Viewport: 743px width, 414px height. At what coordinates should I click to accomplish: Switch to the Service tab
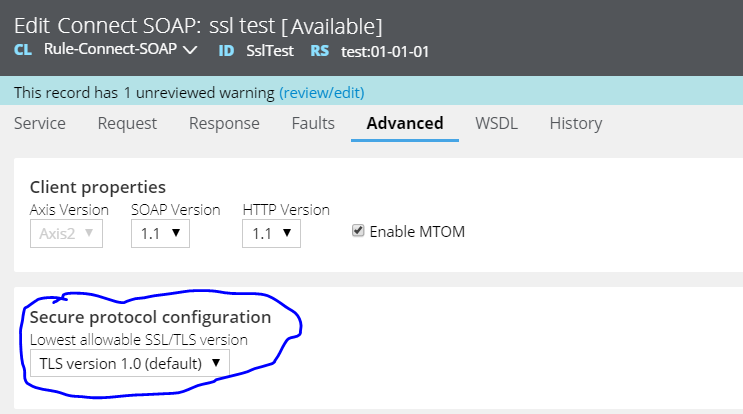click(x=40, y=123)
